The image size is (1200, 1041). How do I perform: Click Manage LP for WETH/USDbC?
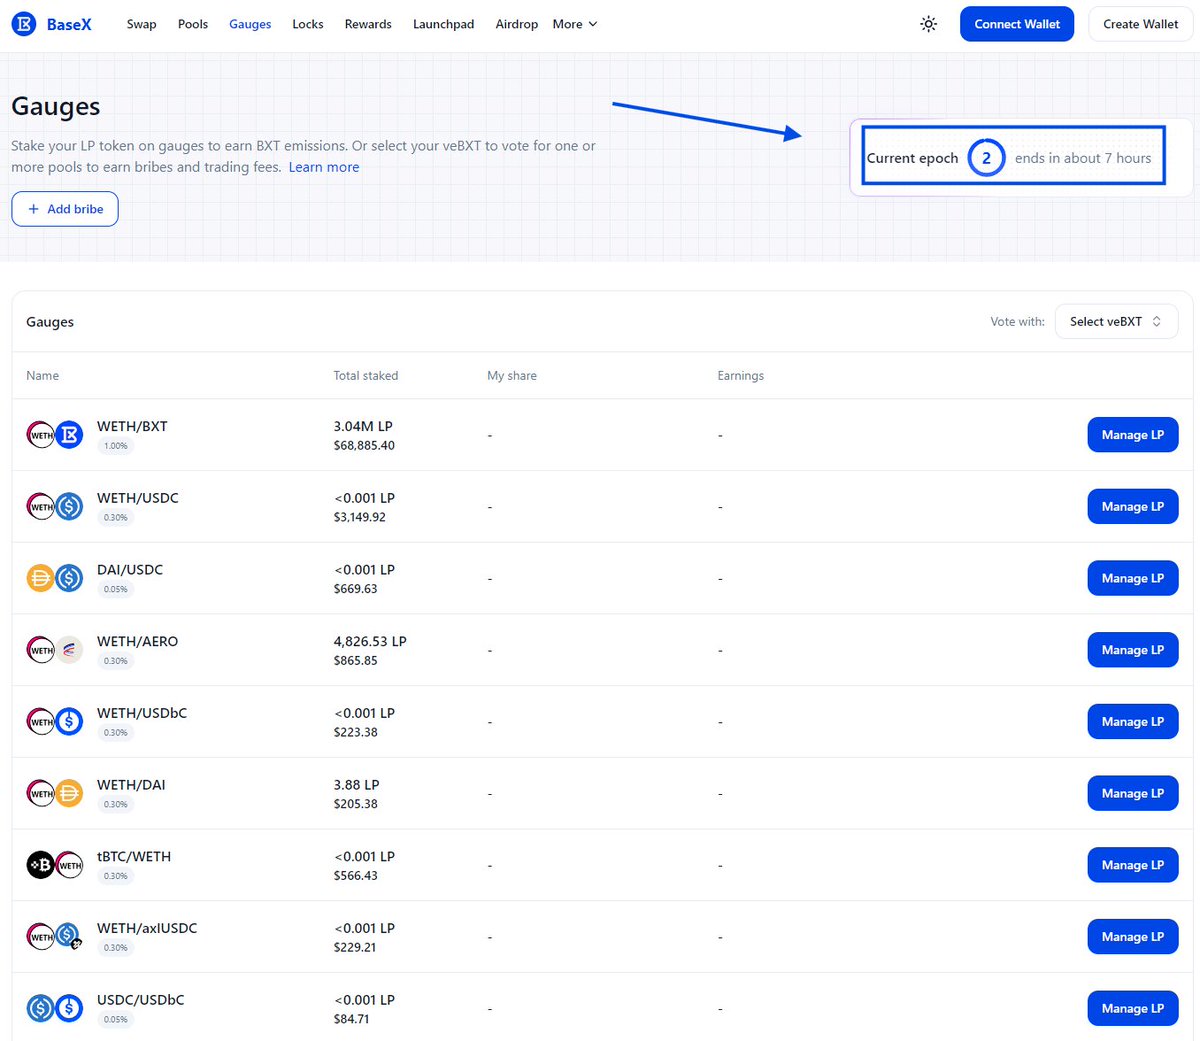click(x=1133, y=722)
